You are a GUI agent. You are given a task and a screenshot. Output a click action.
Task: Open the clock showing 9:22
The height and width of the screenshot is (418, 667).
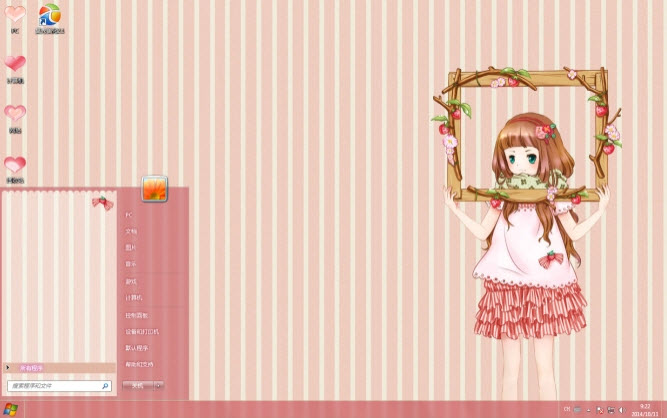[645, 410]
